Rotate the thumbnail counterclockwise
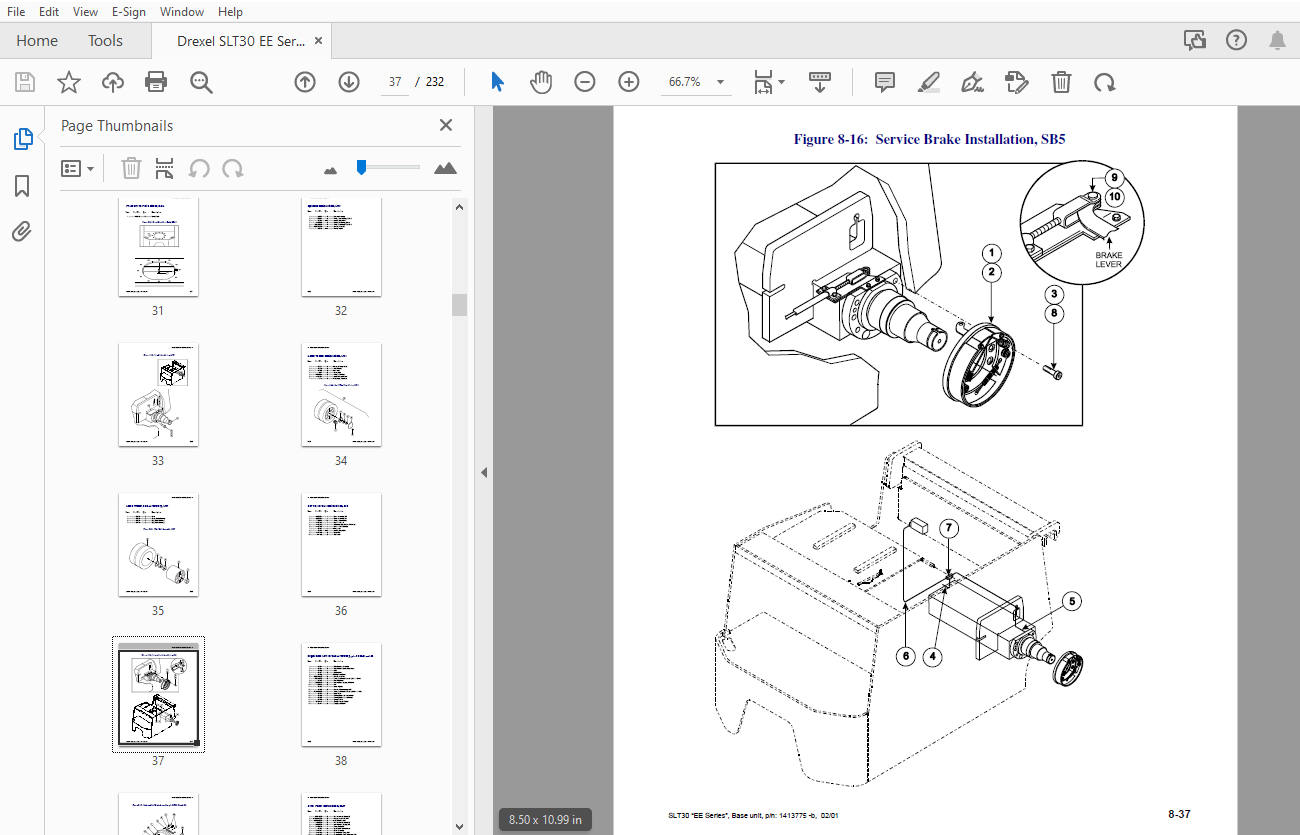This screenshot has height=835, width=1300. (199, 168)
